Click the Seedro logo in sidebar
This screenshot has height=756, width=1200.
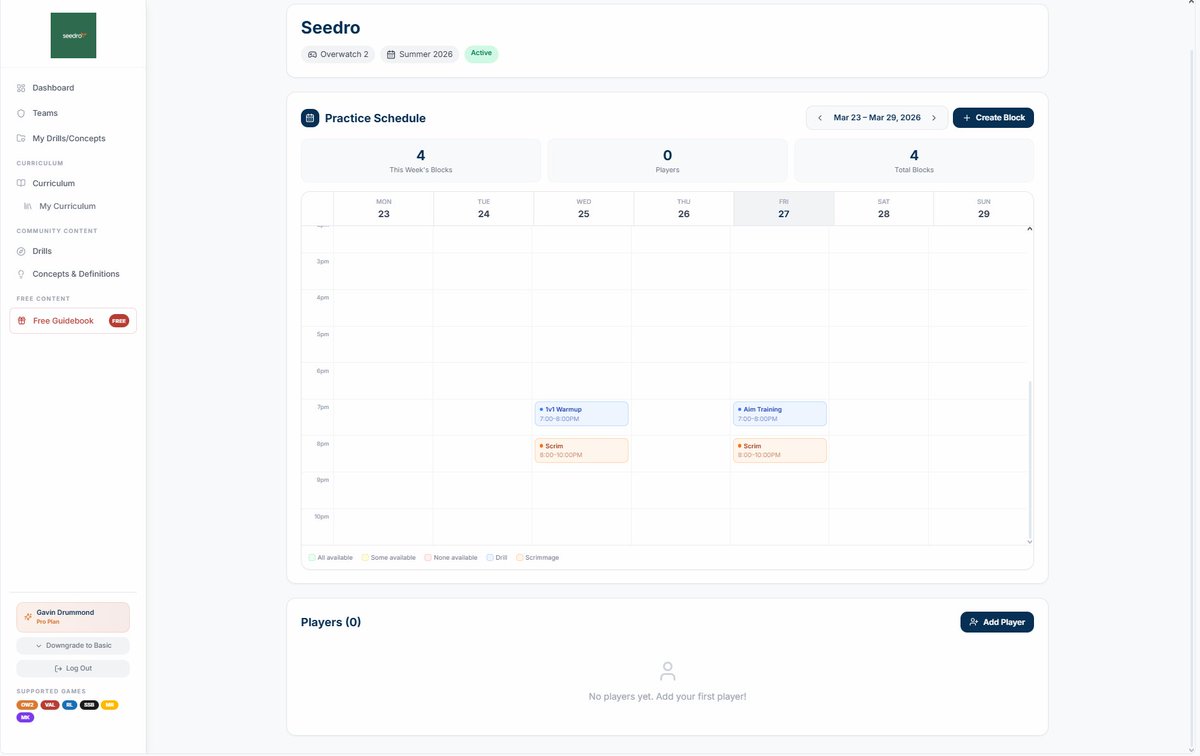click(73, 35)
